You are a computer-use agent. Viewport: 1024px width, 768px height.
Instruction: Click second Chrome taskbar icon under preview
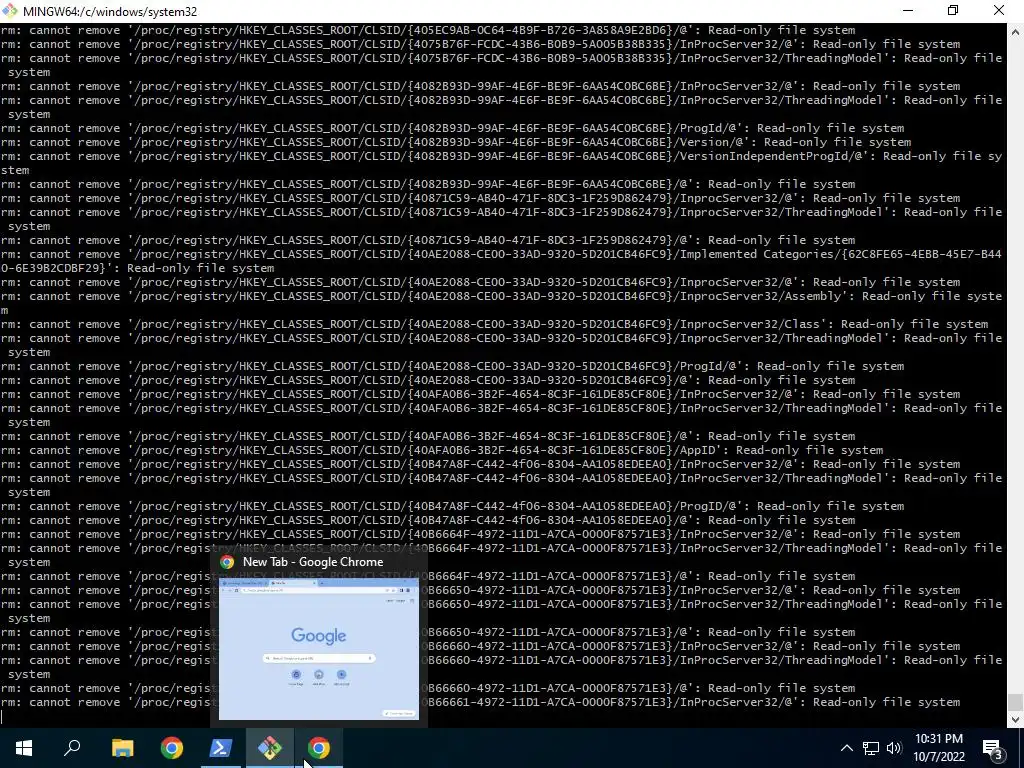319,748
